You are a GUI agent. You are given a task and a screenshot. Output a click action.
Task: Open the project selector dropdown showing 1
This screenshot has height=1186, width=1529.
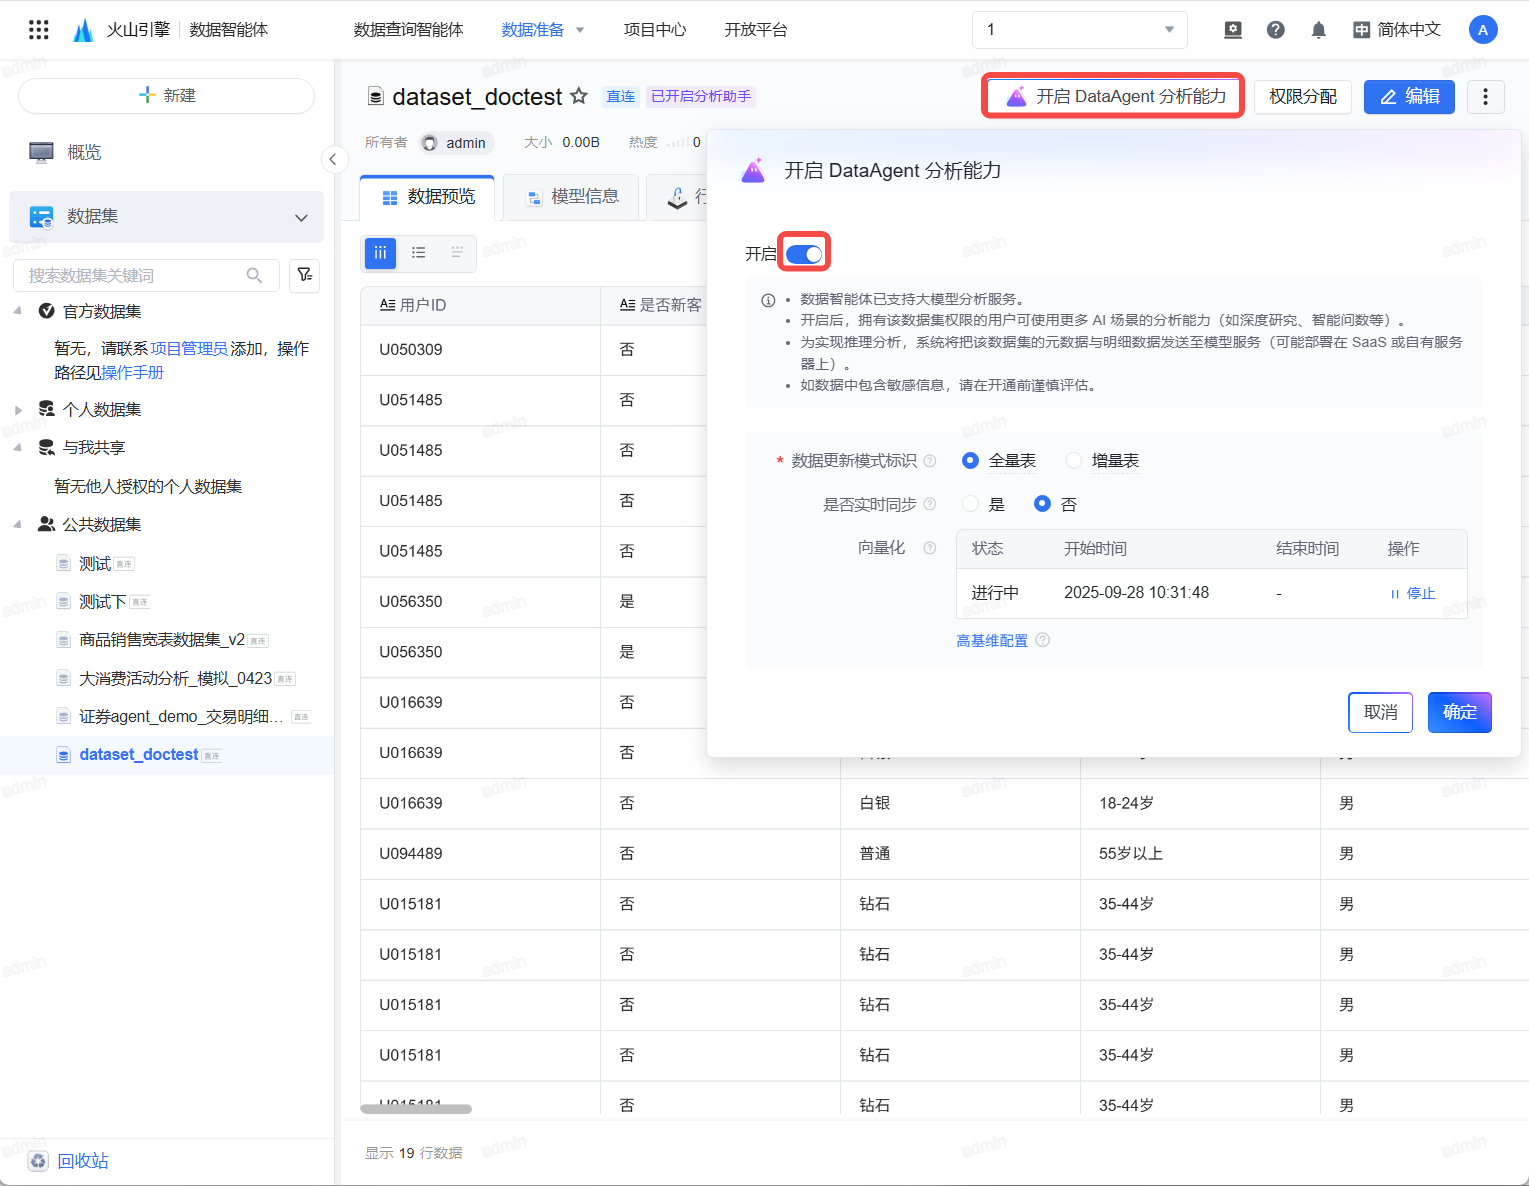(1079, 30)
